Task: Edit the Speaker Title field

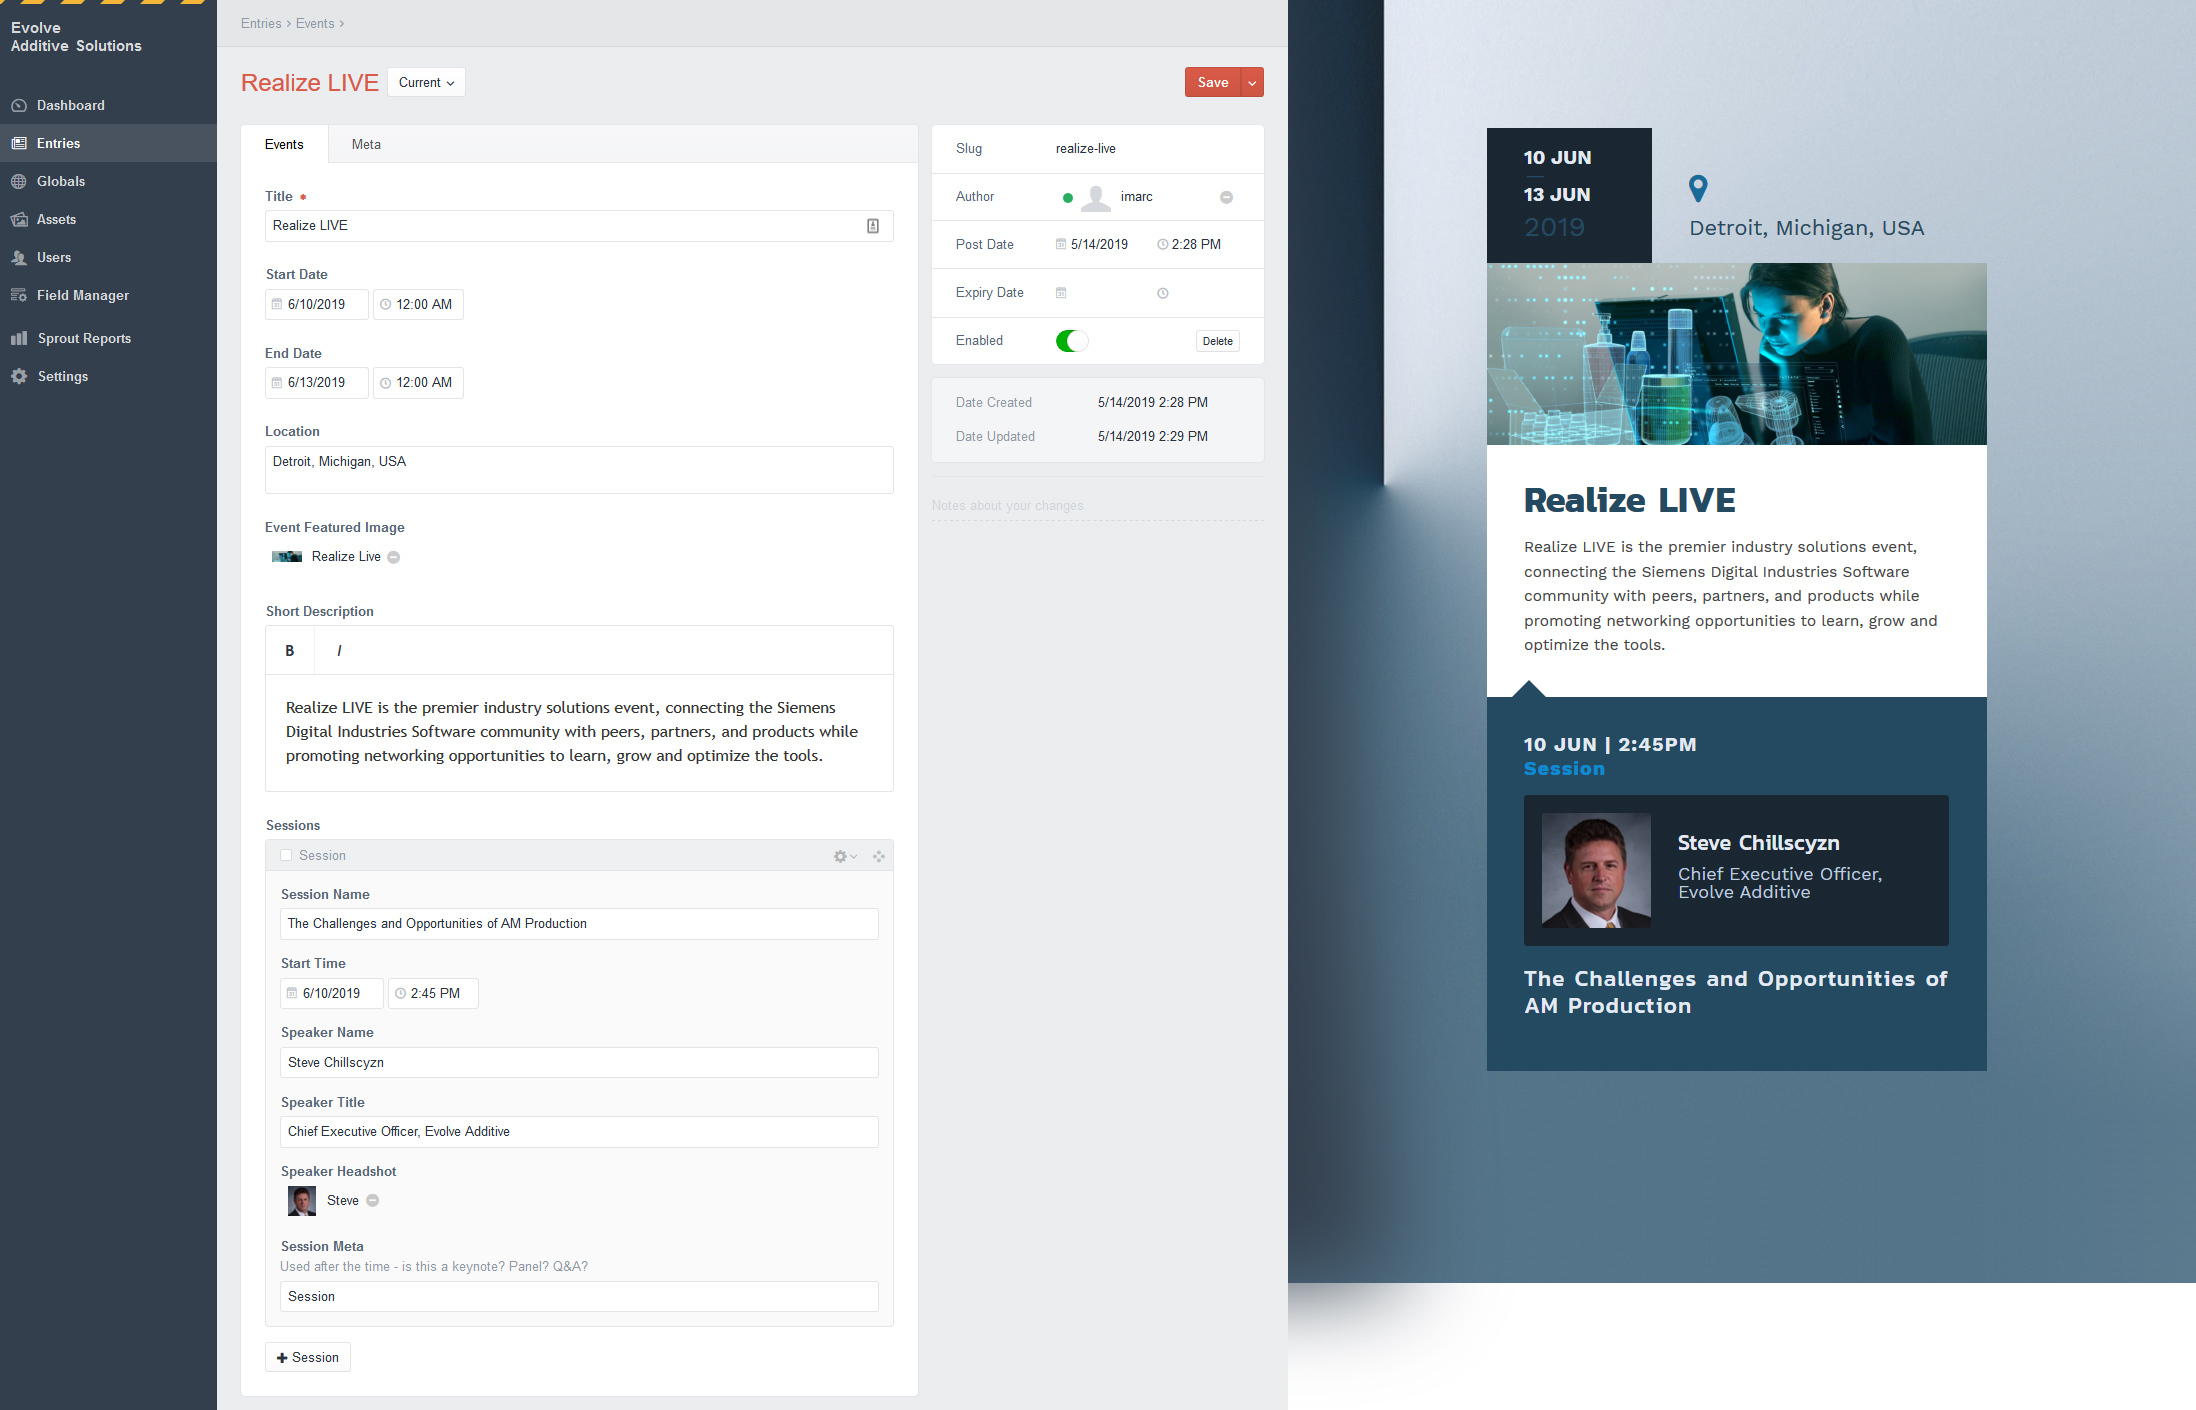Action: coord(579,1132)
